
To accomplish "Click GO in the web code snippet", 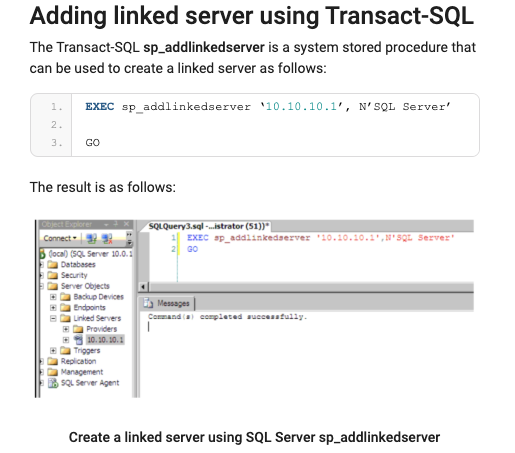I will pos(92,143).
